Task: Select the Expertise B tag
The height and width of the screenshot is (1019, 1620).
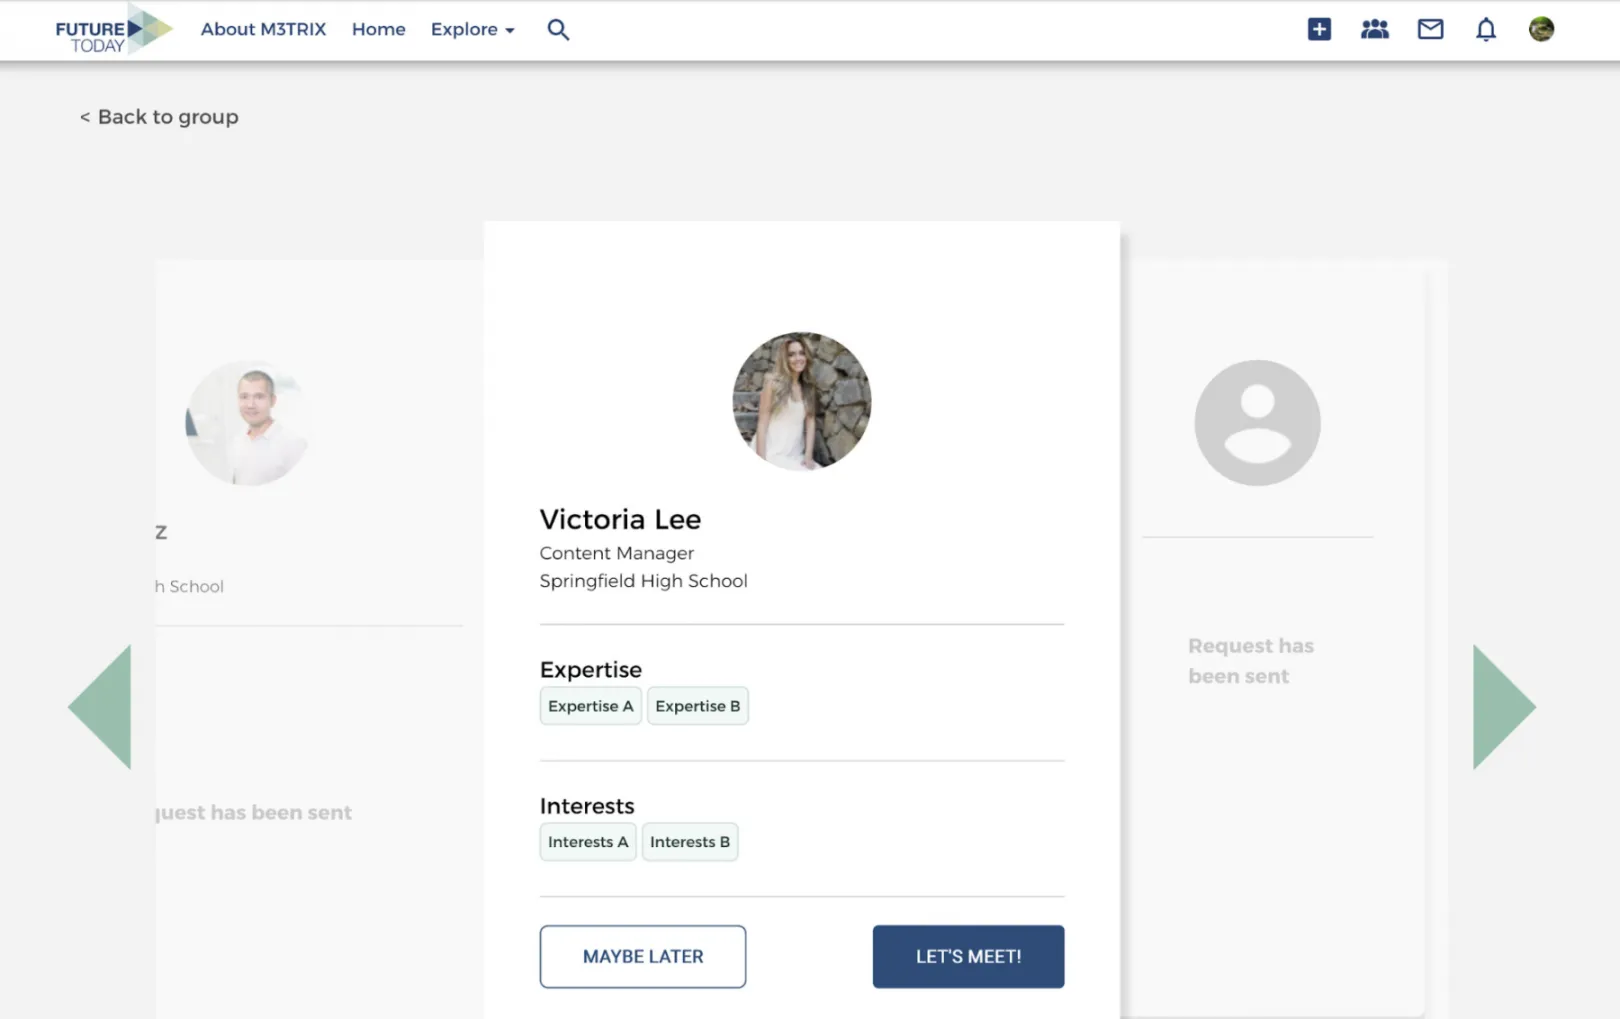Action: click(x=698, y=706)
